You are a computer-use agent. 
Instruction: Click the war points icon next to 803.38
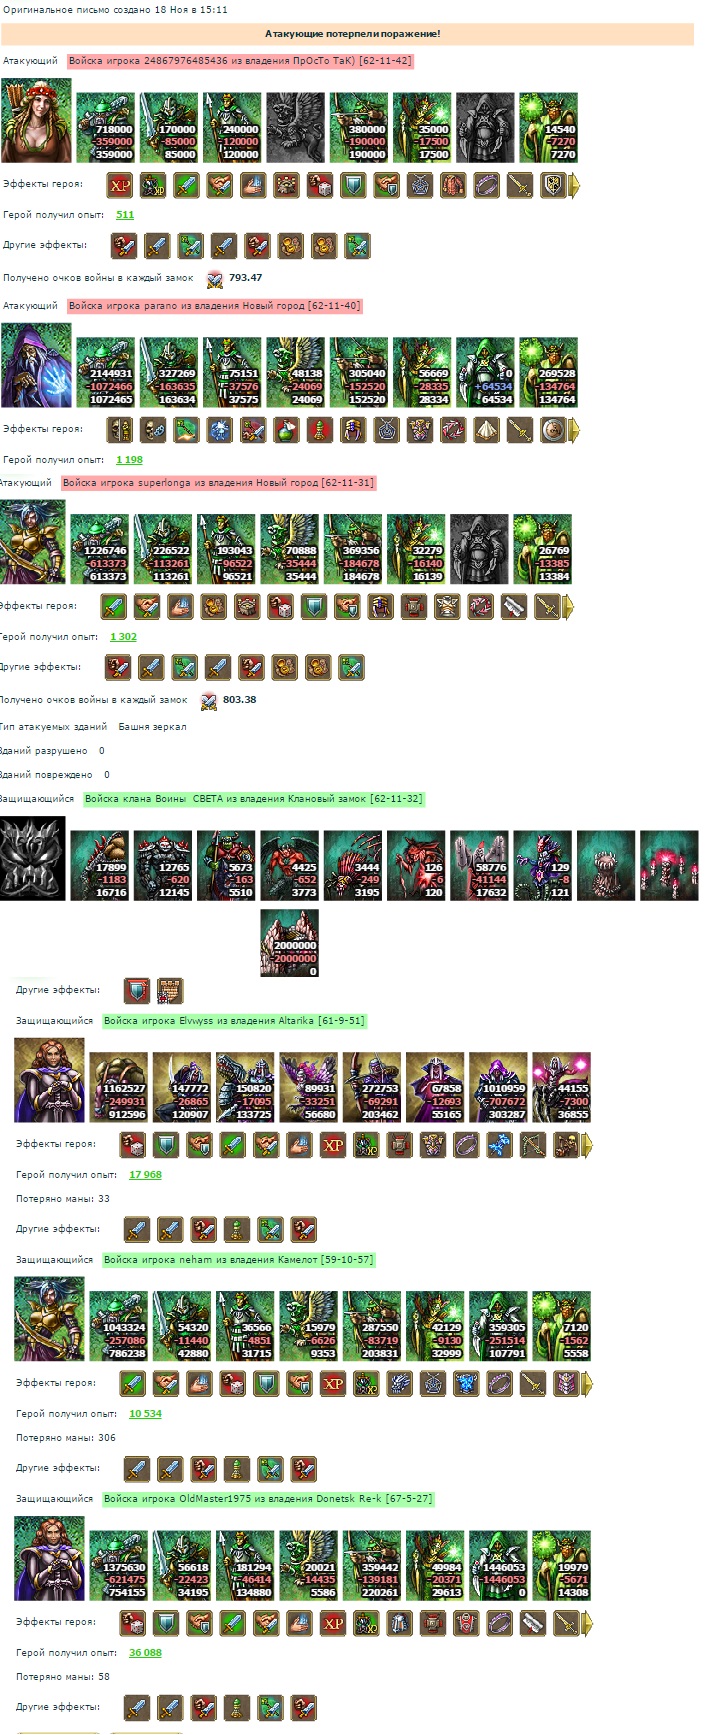[209, 701]
